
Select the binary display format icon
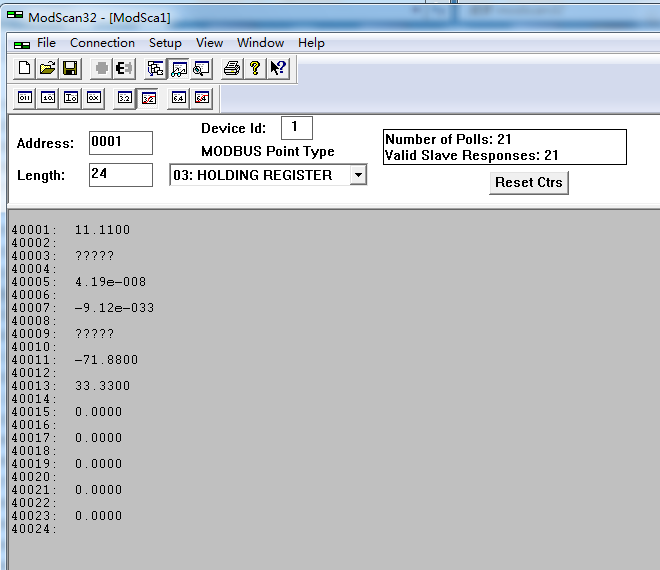click(x=25, y=98)
